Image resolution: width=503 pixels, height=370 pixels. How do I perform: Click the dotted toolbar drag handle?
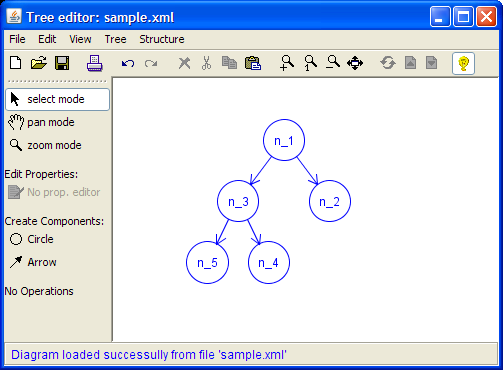(x=57, y=81)
